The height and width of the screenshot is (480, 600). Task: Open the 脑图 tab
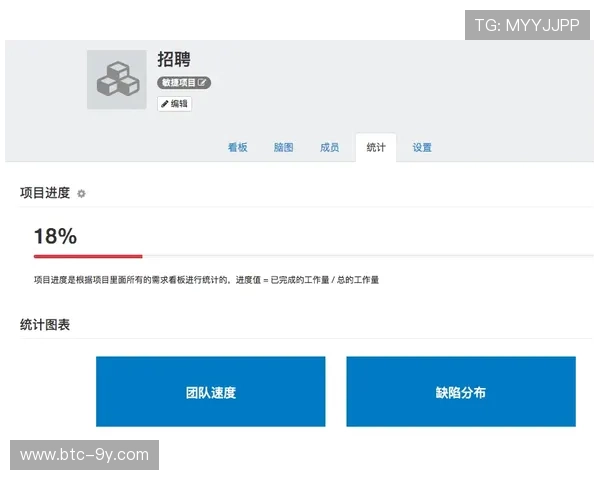tap(284, 147)
